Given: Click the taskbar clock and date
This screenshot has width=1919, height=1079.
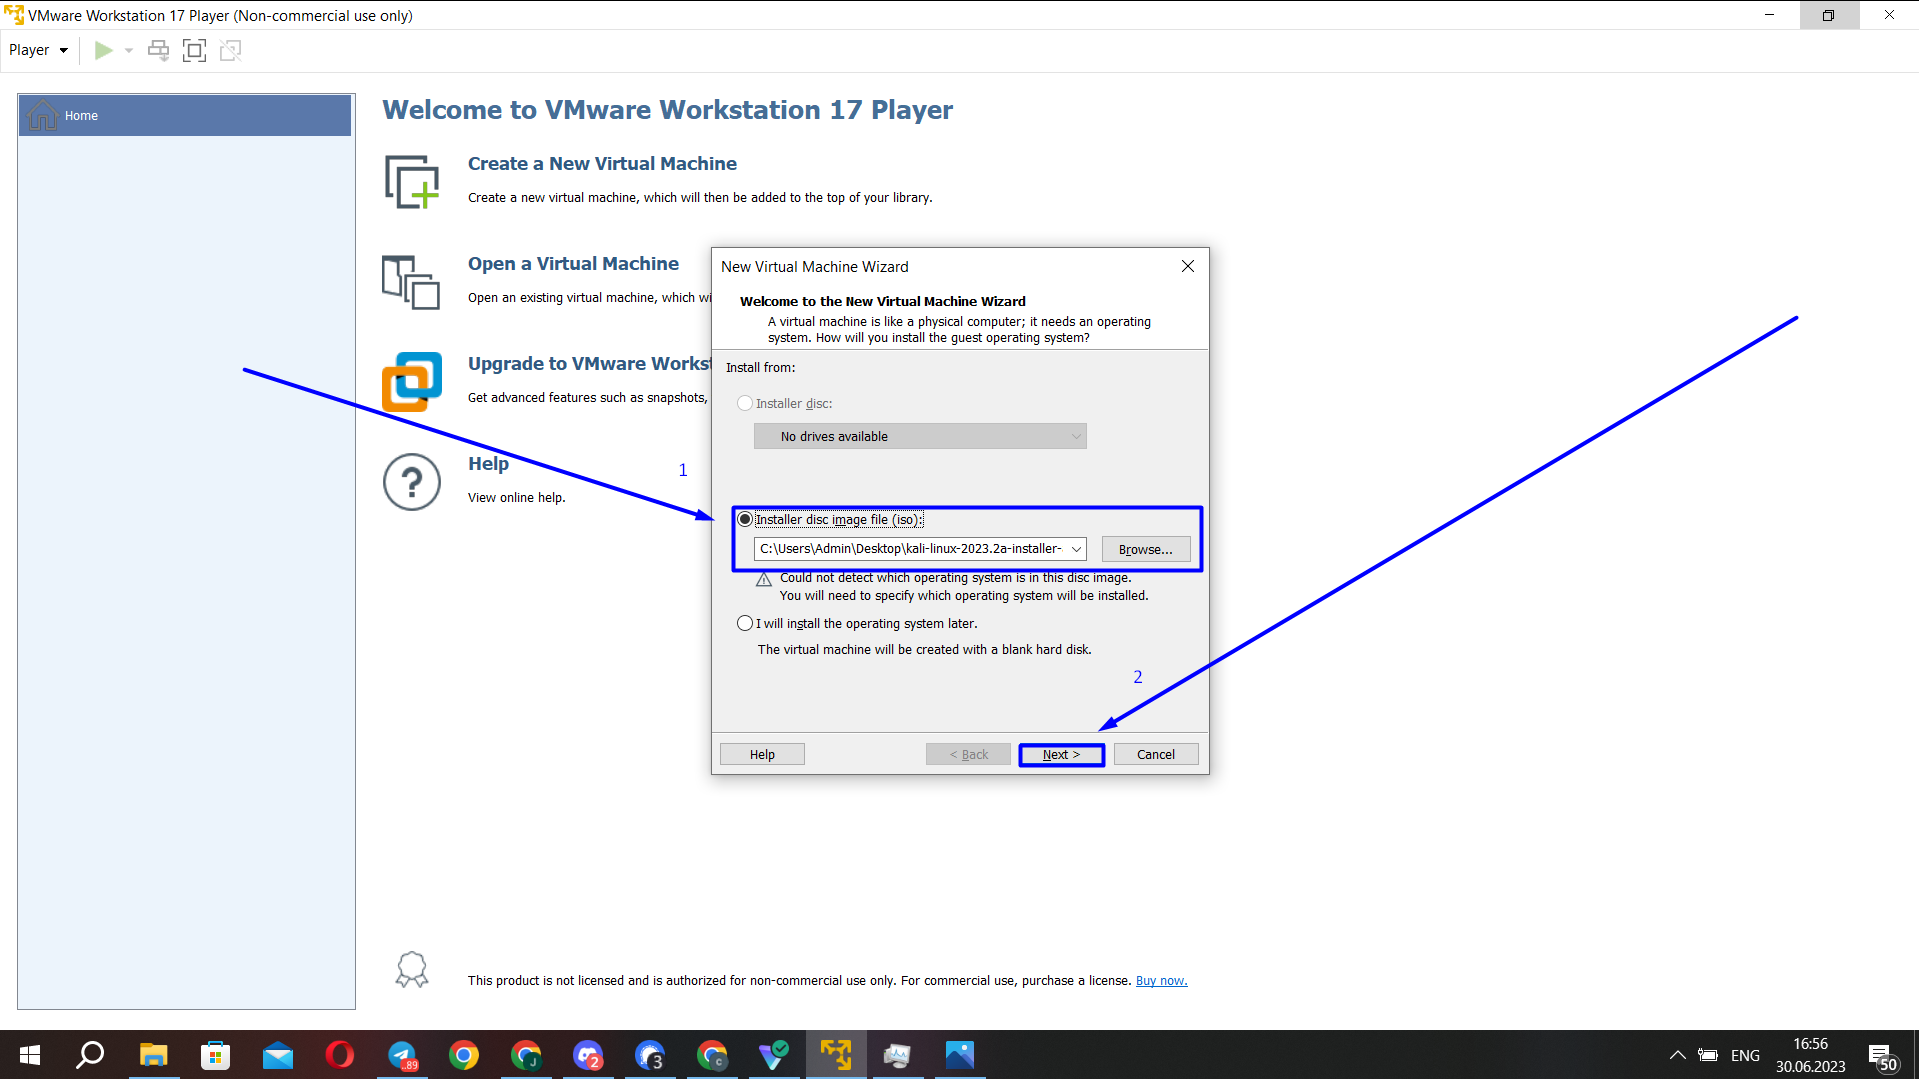Looking at the screenshot, I should [x=1810, y=1055].
